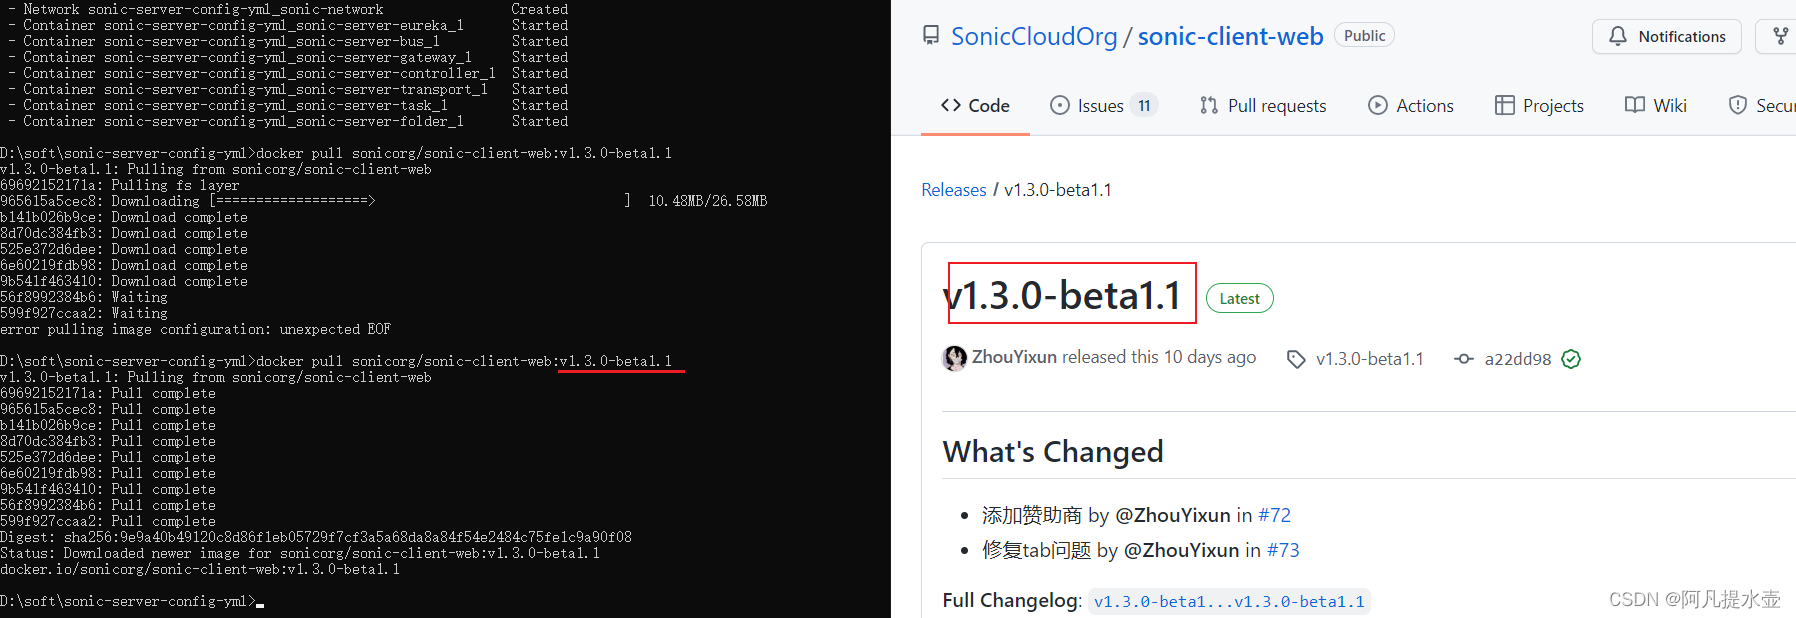
Task: Click "Container sonic-server-config-yml_sonic-server-gateway_1" line
Action: [x=288, y=57]
